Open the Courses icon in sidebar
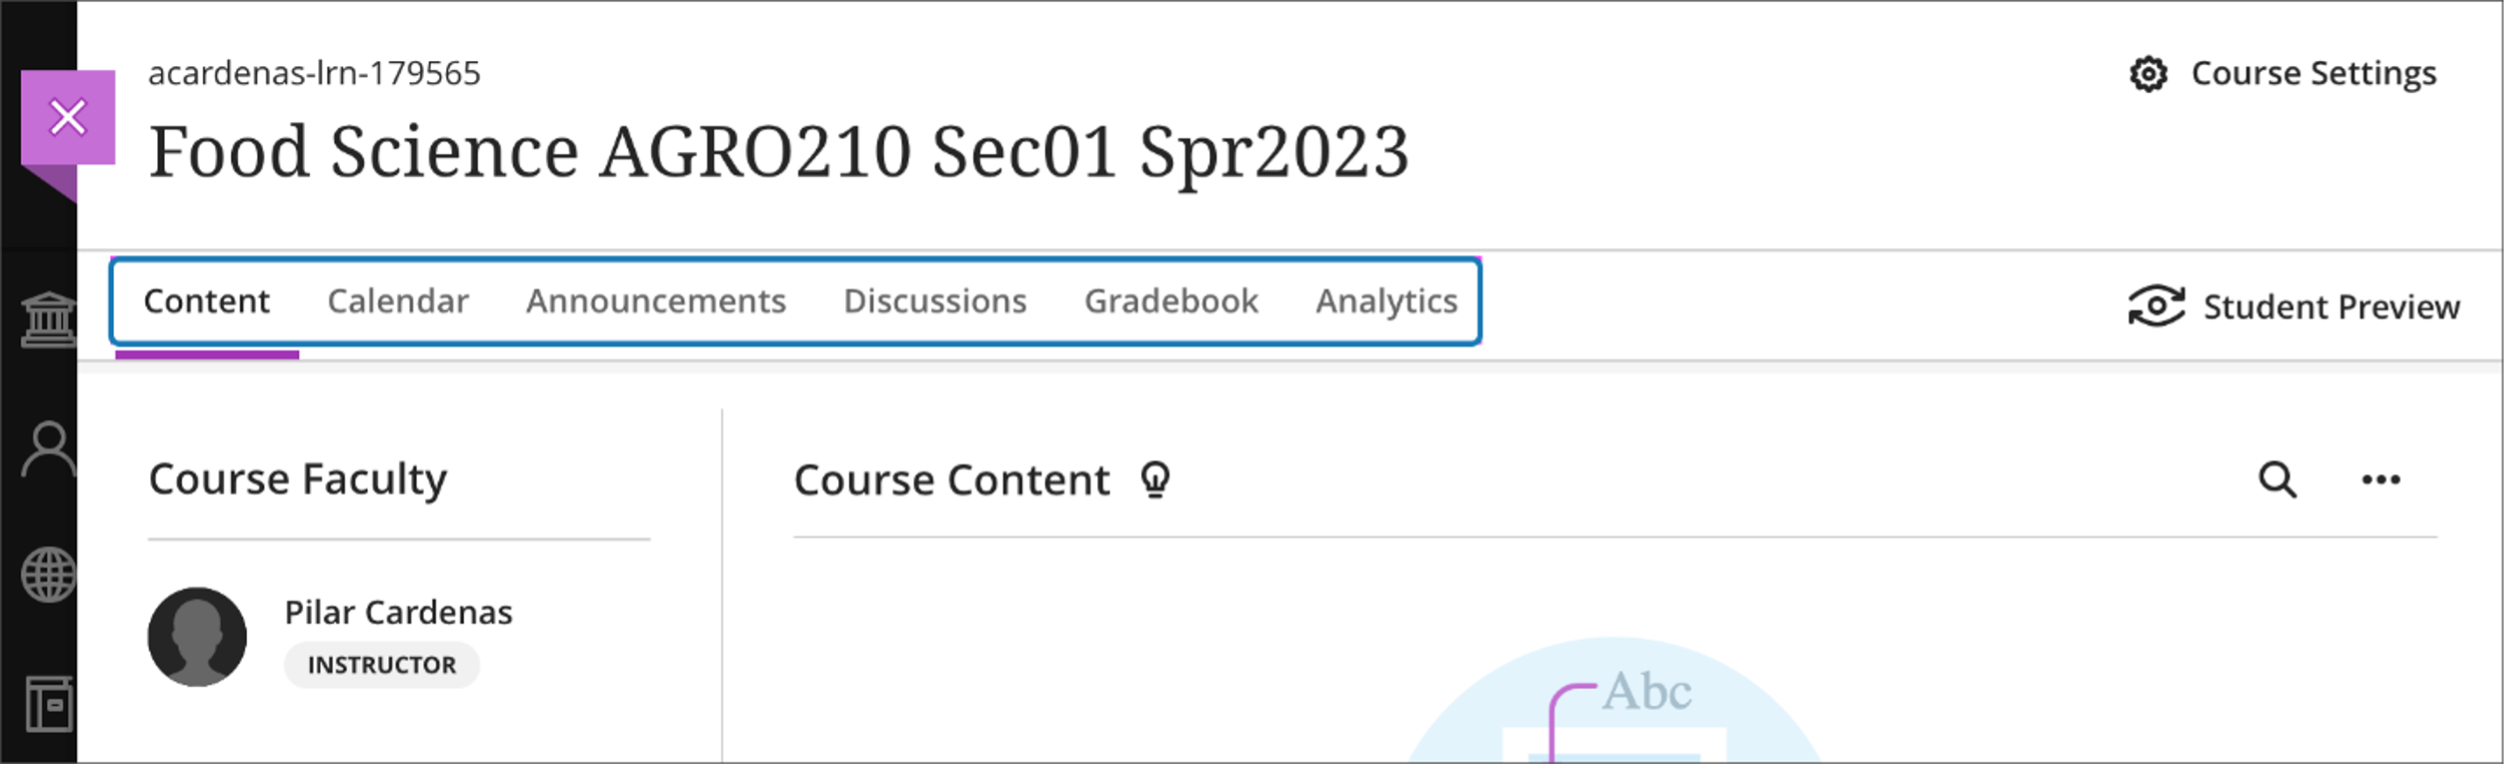2508x766 pixels. point(49,704)
